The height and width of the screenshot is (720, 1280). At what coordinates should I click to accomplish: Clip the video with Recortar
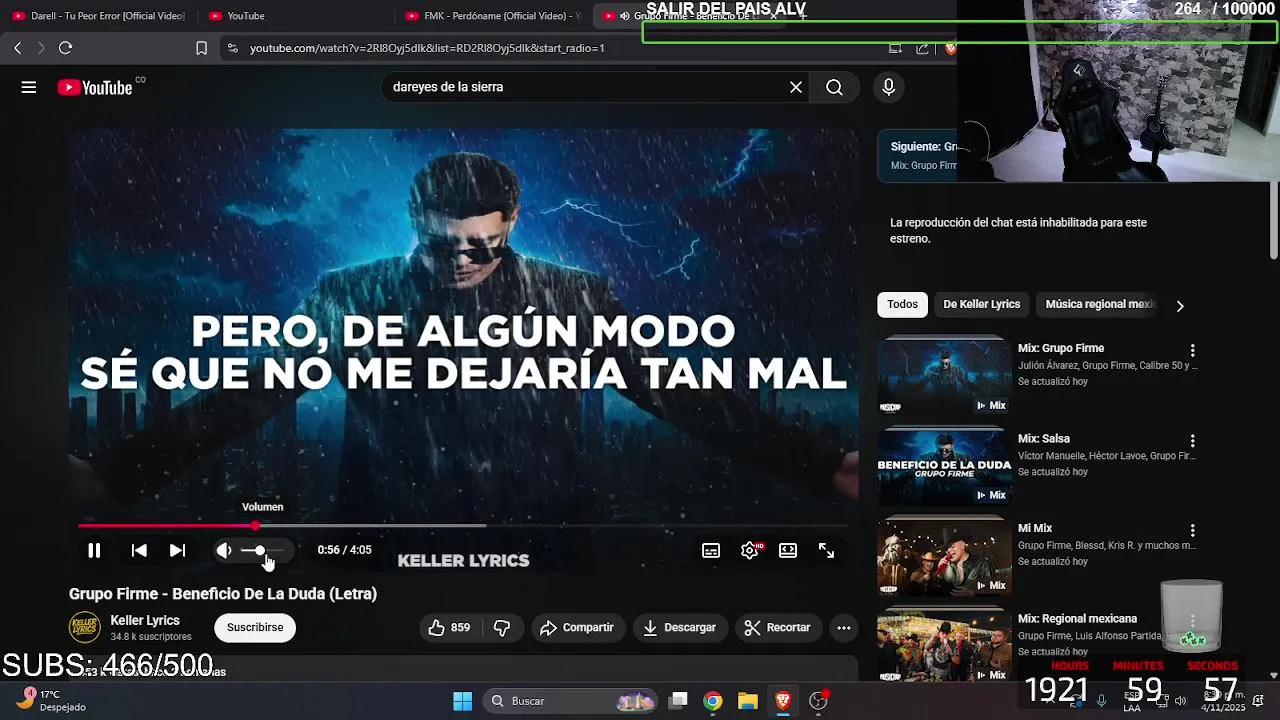[777, 628]
